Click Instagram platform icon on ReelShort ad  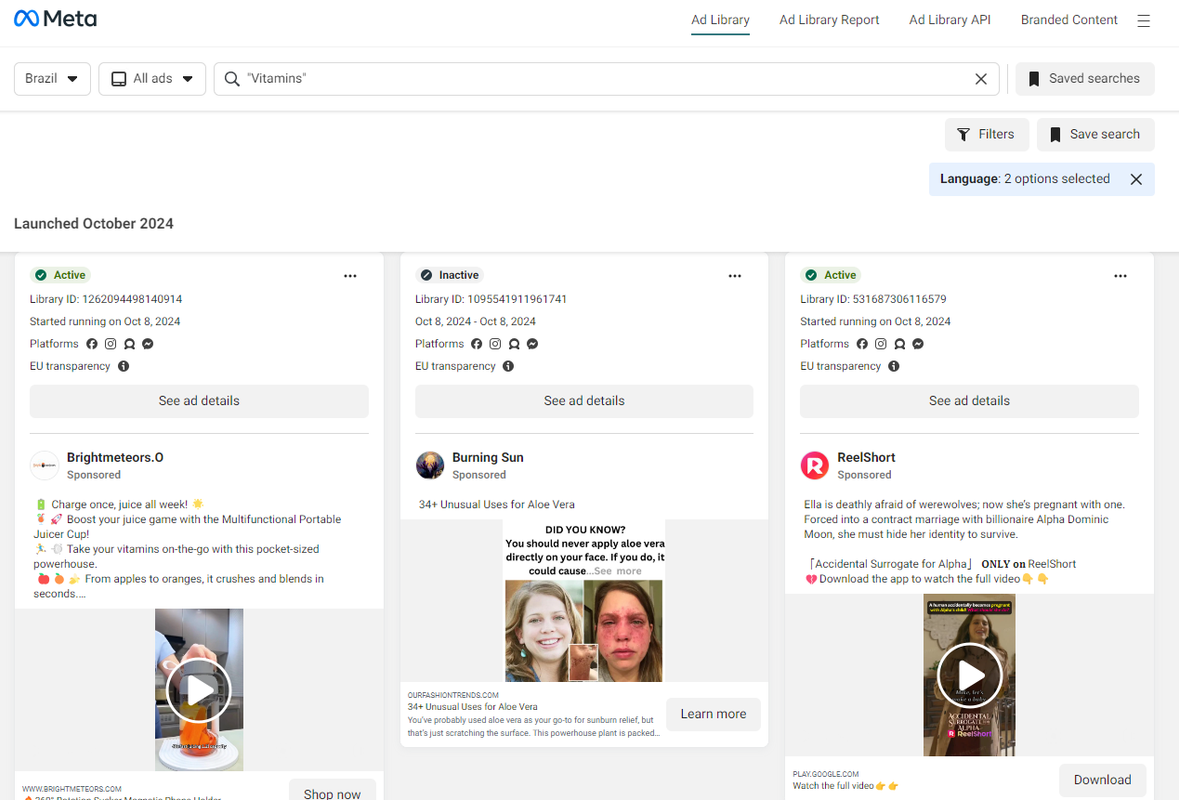click(x=880, y=344)
